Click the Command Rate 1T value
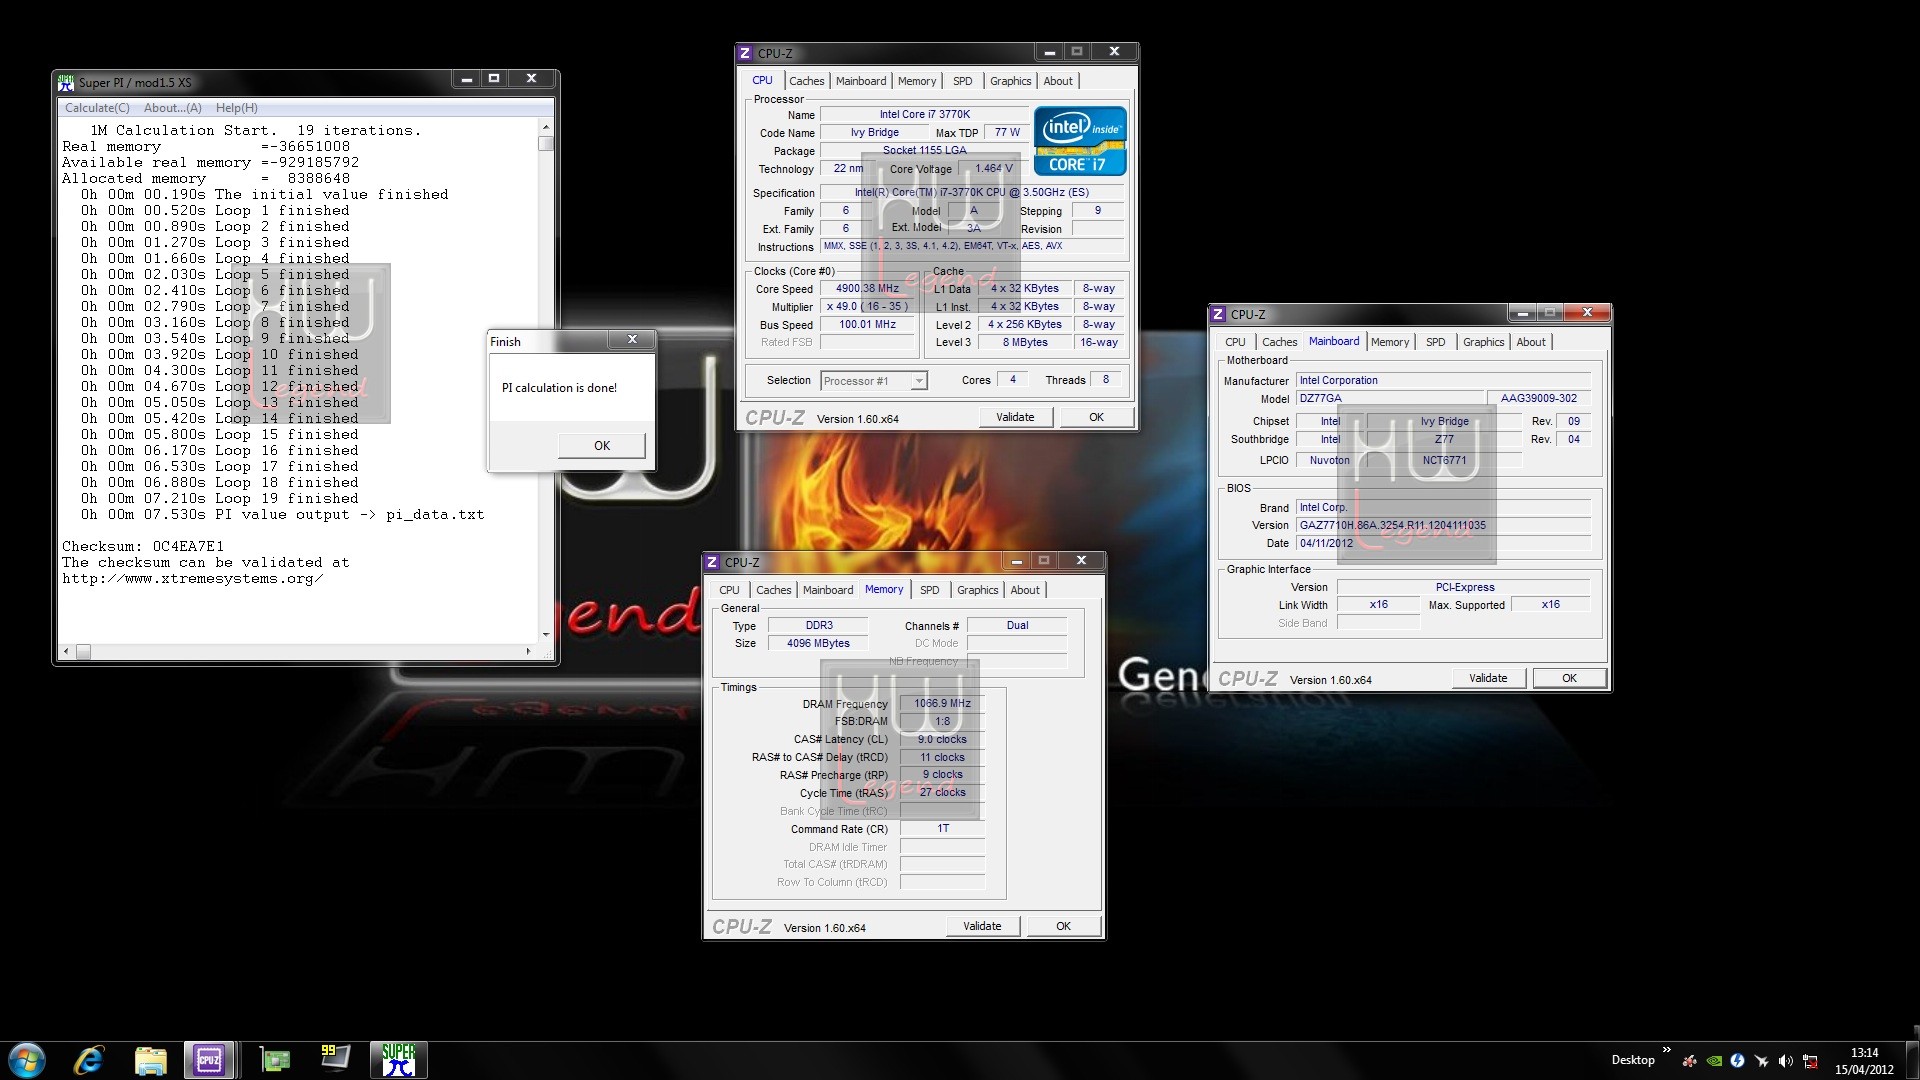 [x=942, y=828]
